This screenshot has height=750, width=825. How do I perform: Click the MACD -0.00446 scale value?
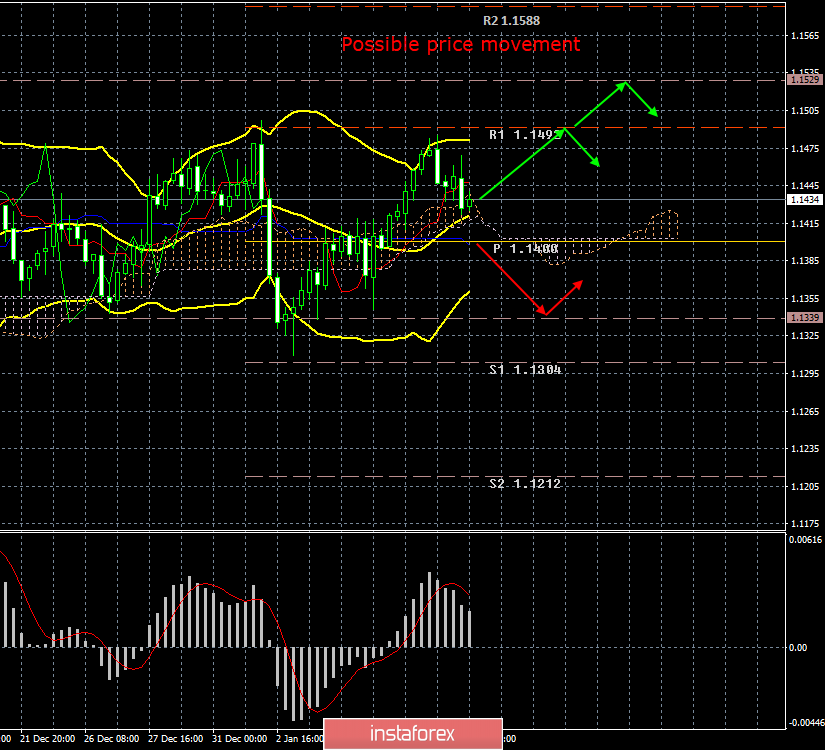tap(806, 723)
